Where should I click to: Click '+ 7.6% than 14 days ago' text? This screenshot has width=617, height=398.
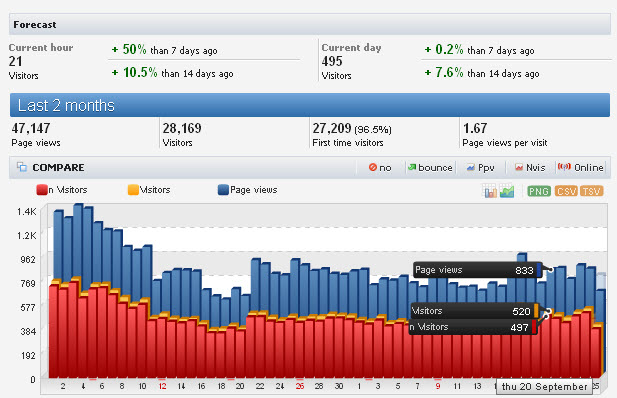pos(482,72)
